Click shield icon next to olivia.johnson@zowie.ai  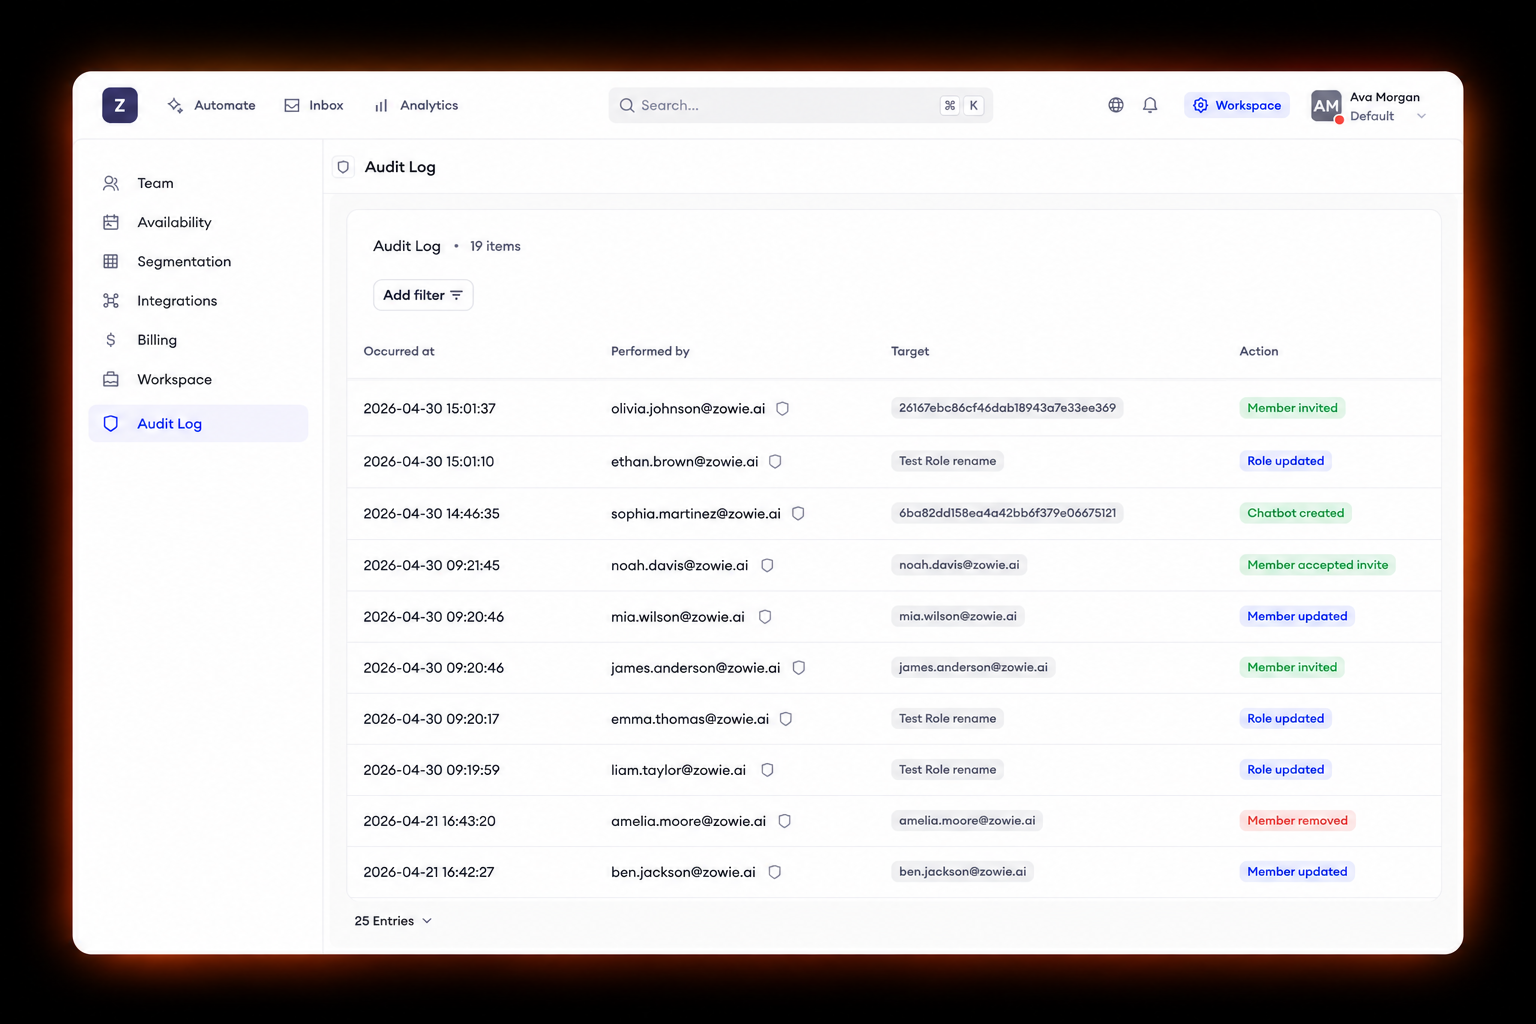point(783,408)
